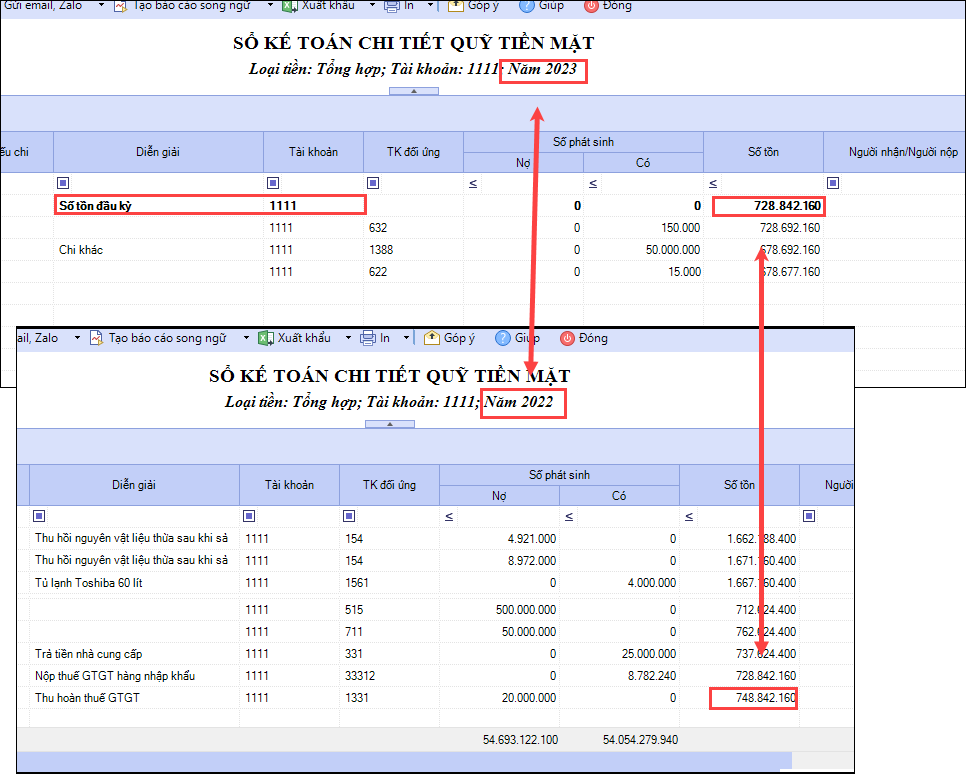Click horizontal scrollbar at bottom of 2022 report
The image size is (966, 774).
pyautogui.click(x=400, y=762)
